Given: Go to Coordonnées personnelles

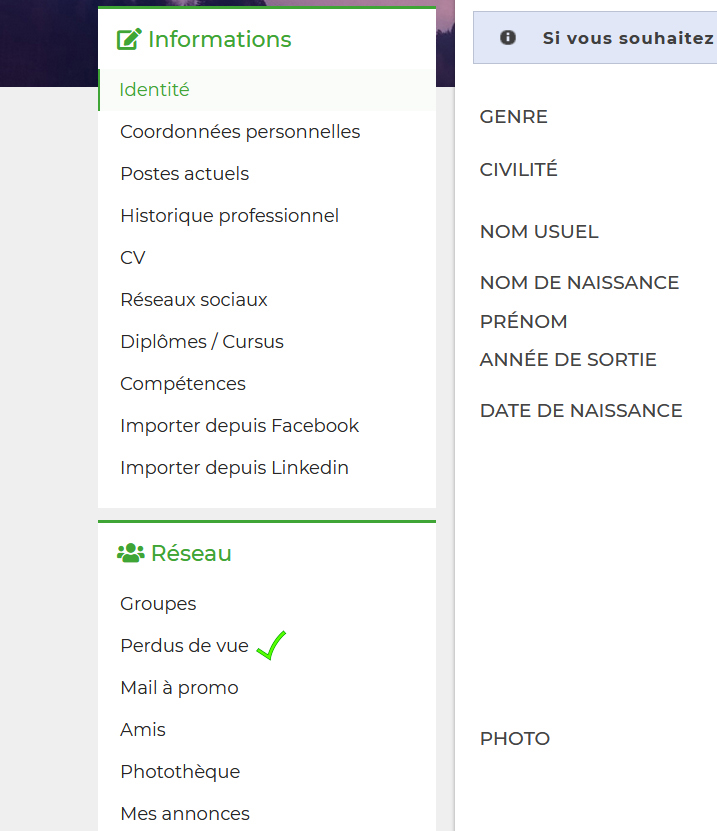Looking at the screenshot, I should click(x=240, y=132).
